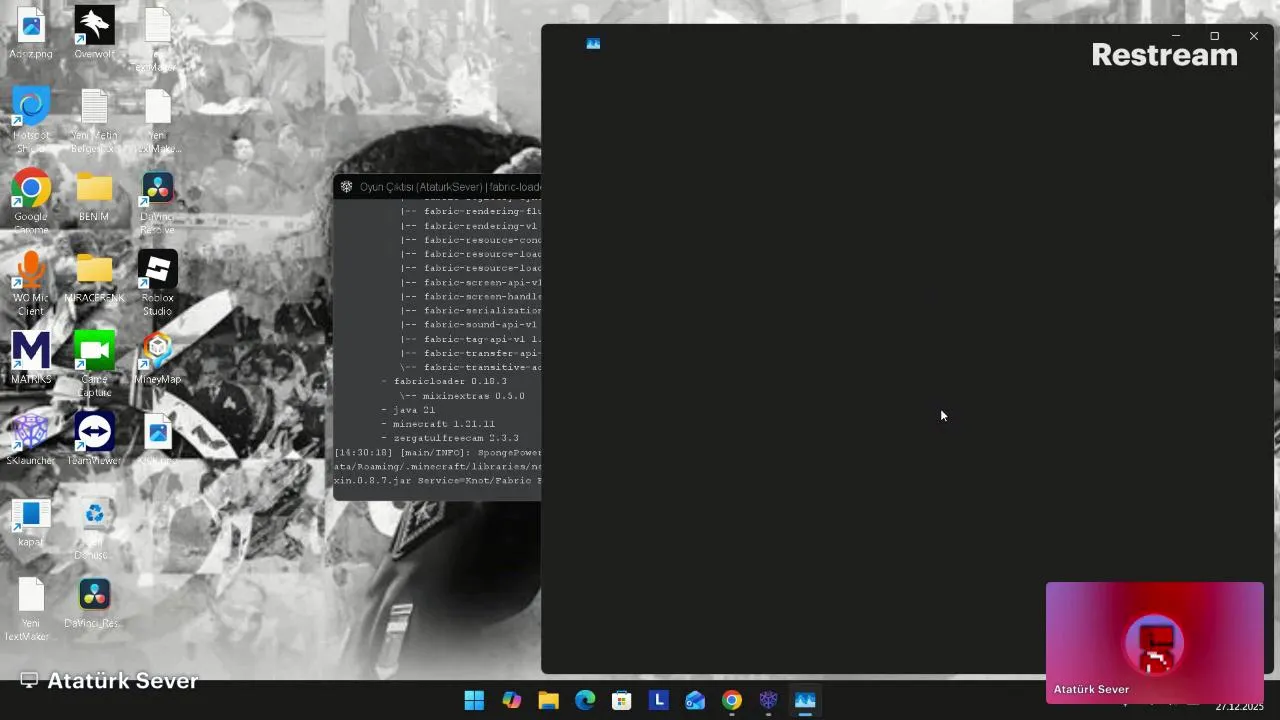Launch the Game Capture shortcut
The height and width of the screenshot is (720, 1280).
(94, 363)
